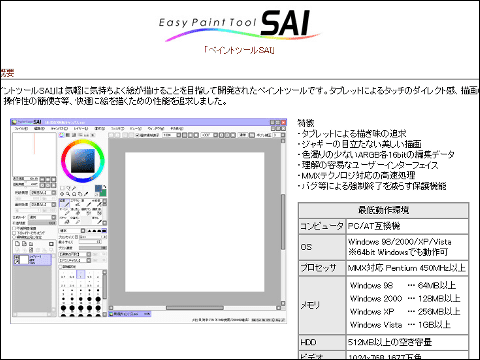Select the Eraser (消しゴム) tool

click(x=76, y=212)
